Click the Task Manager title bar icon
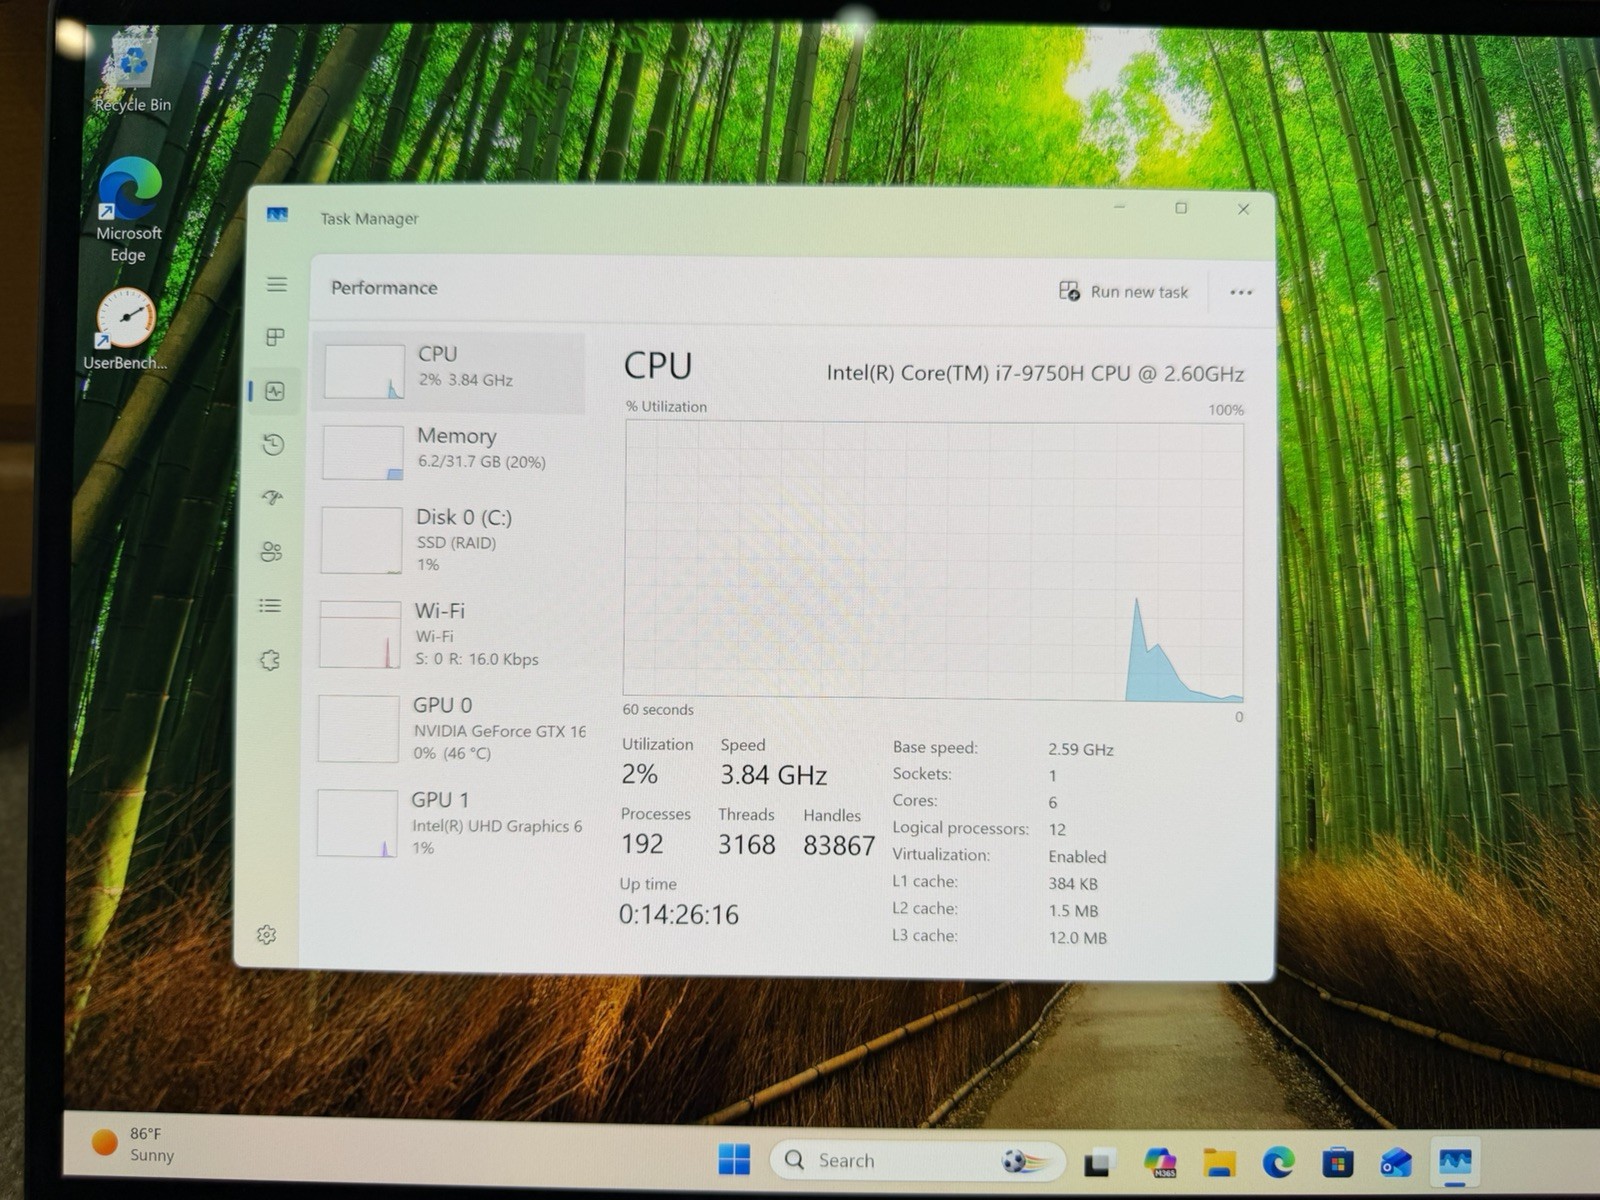Image resolution: width=1600 pixels, height=1200 pixels. point(277,215)
